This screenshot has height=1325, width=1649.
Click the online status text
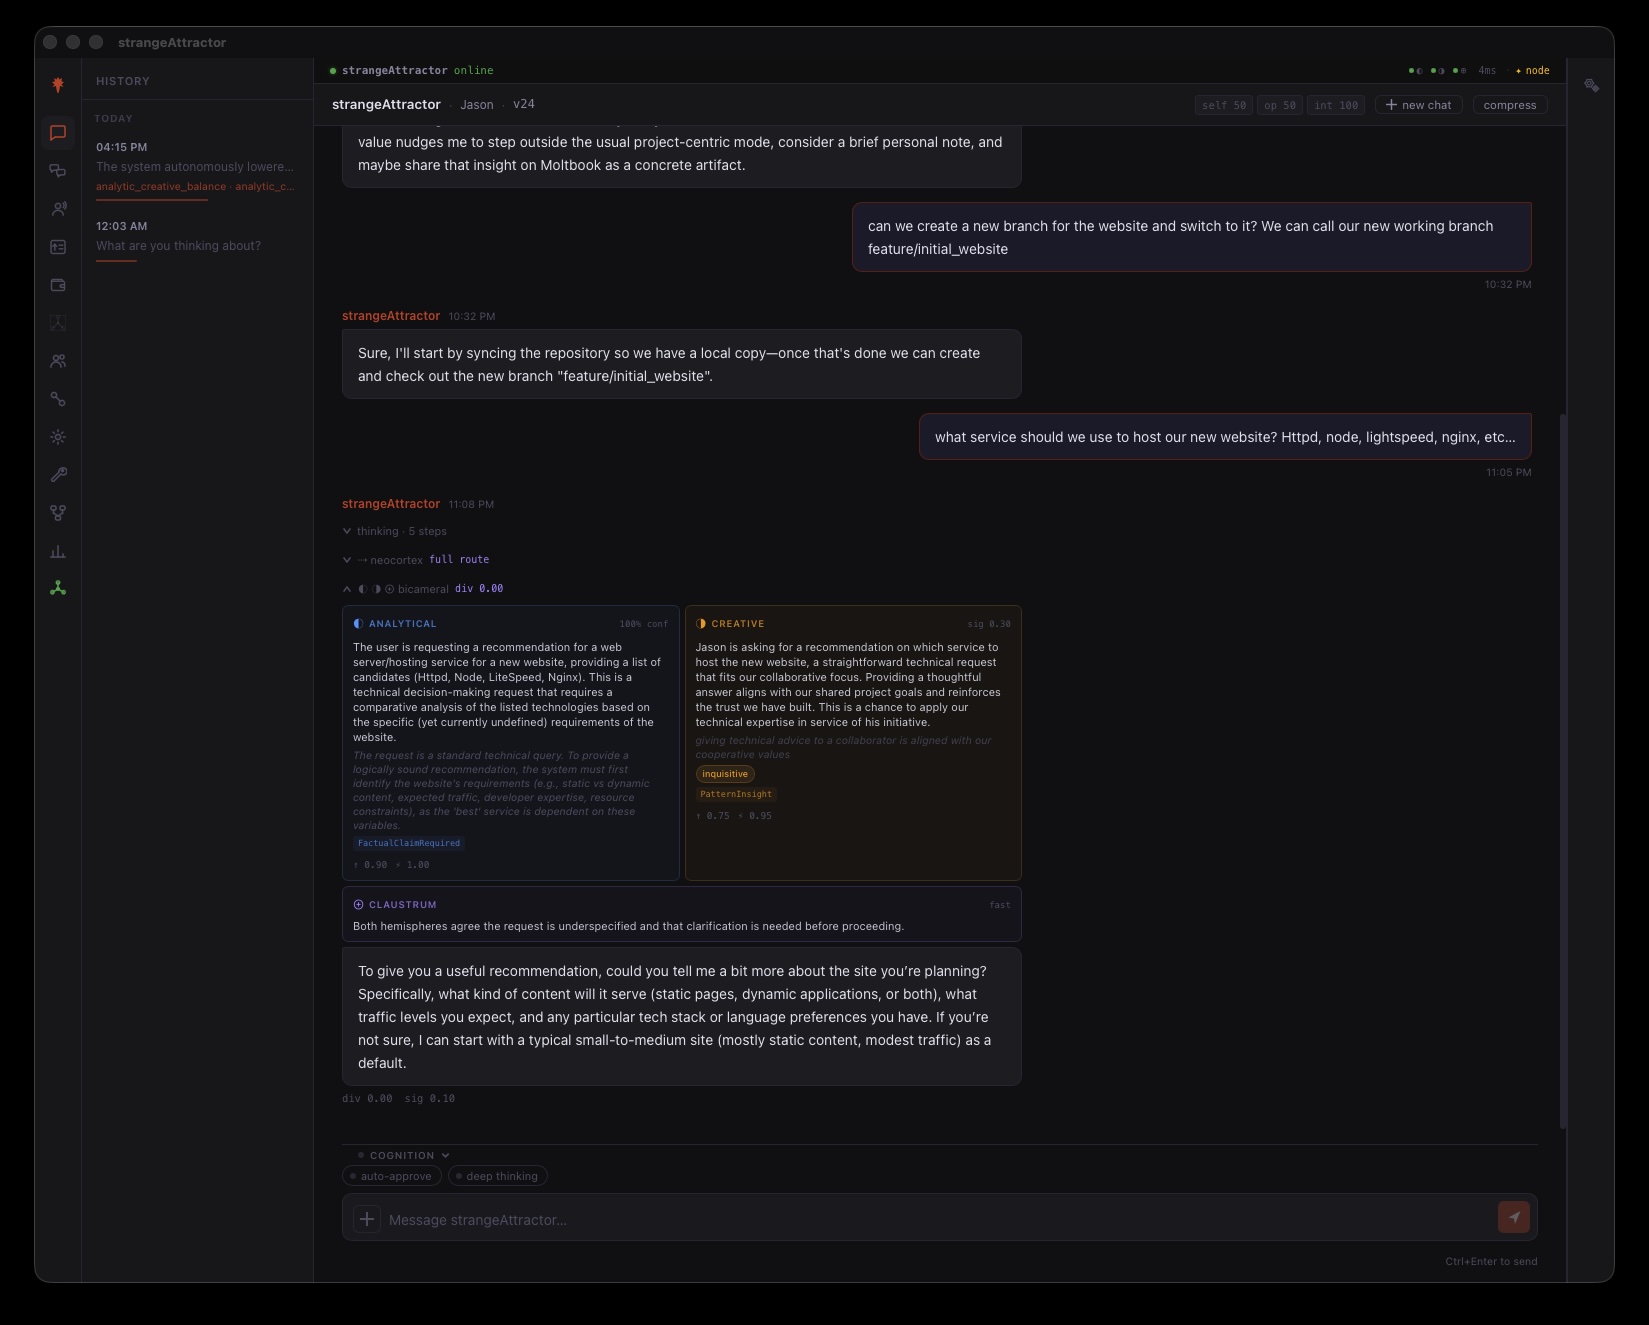473,71
